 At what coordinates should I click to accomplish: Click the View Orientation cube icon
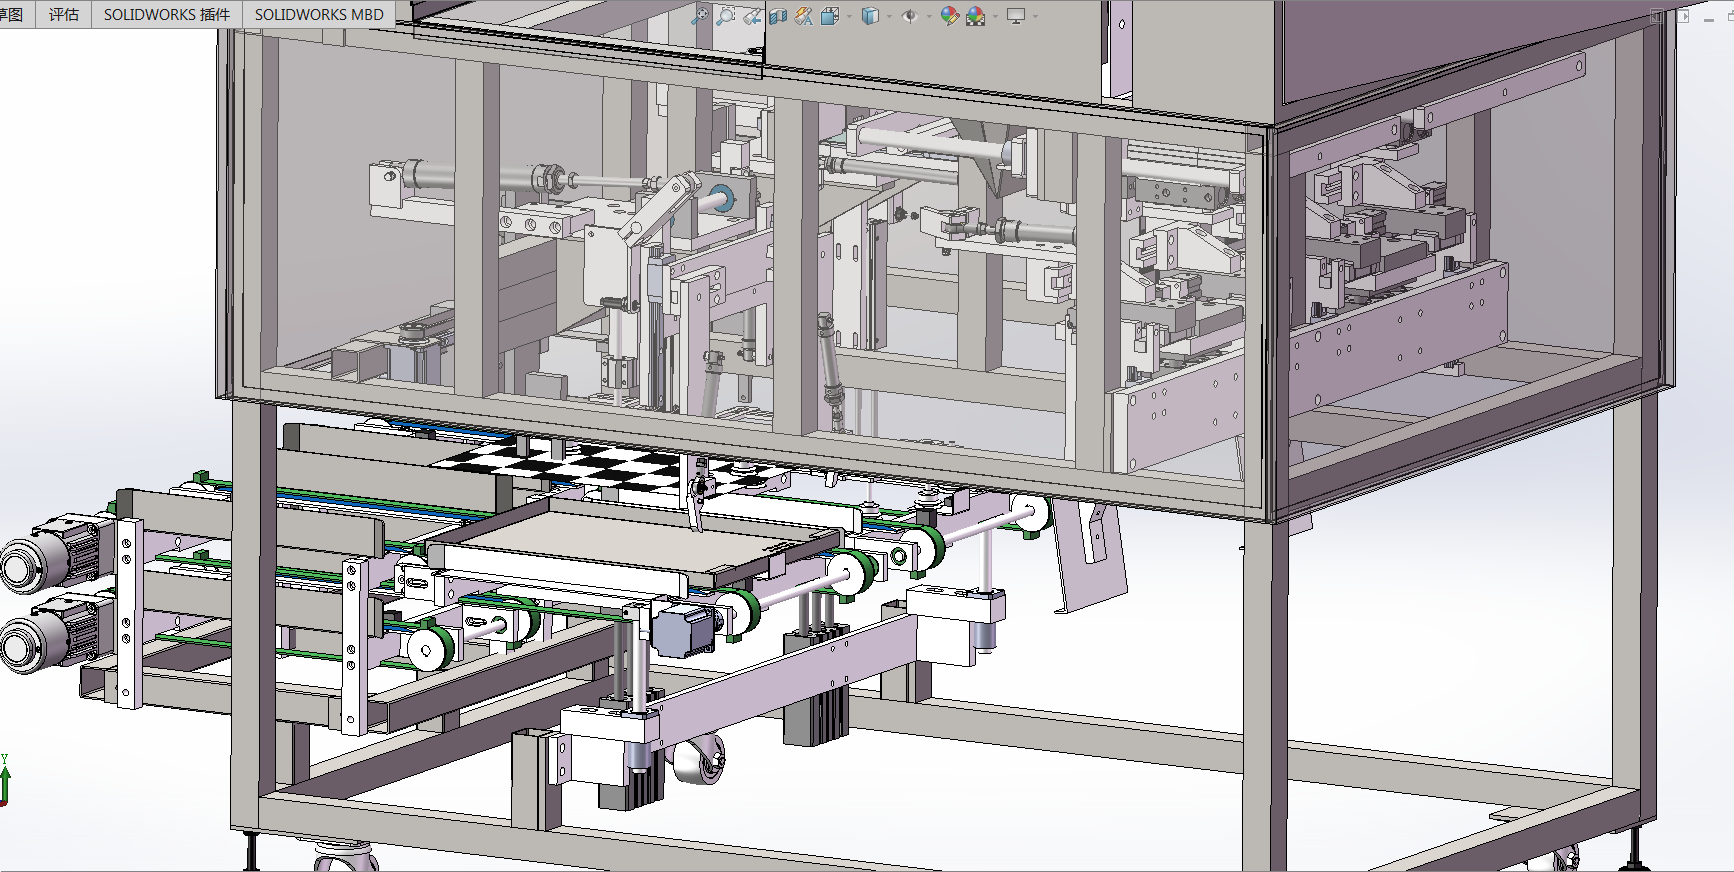pos(830,16)
